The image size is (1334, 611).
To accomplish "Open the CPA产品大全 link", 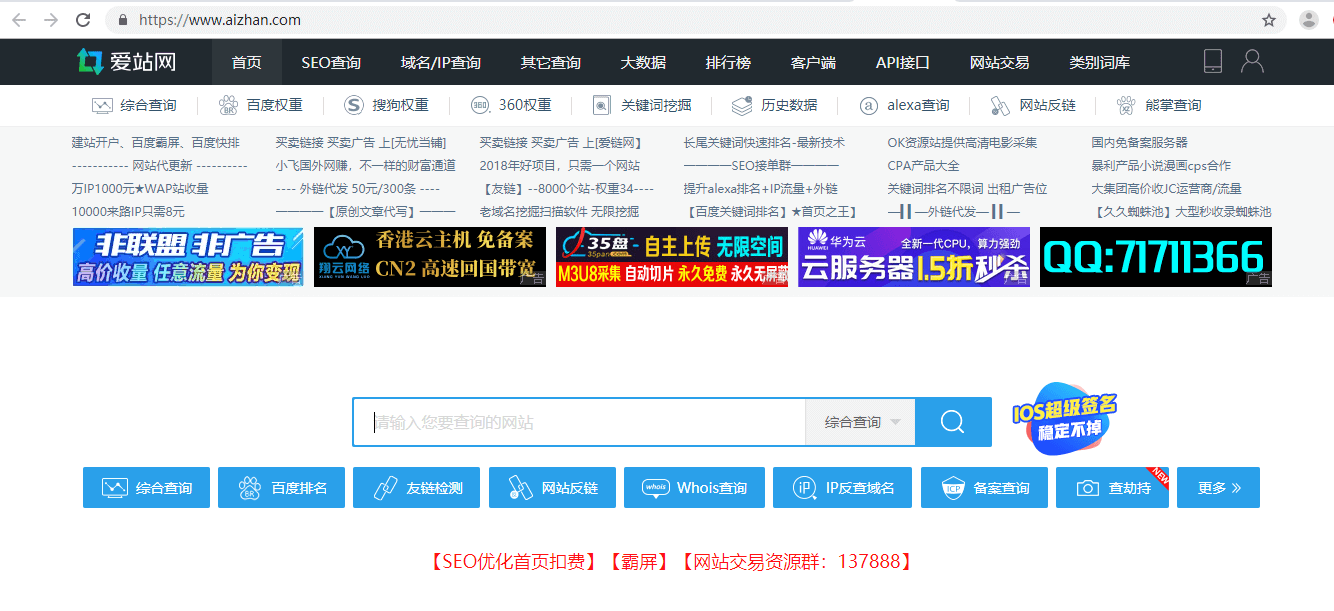I will click(923, 166).
